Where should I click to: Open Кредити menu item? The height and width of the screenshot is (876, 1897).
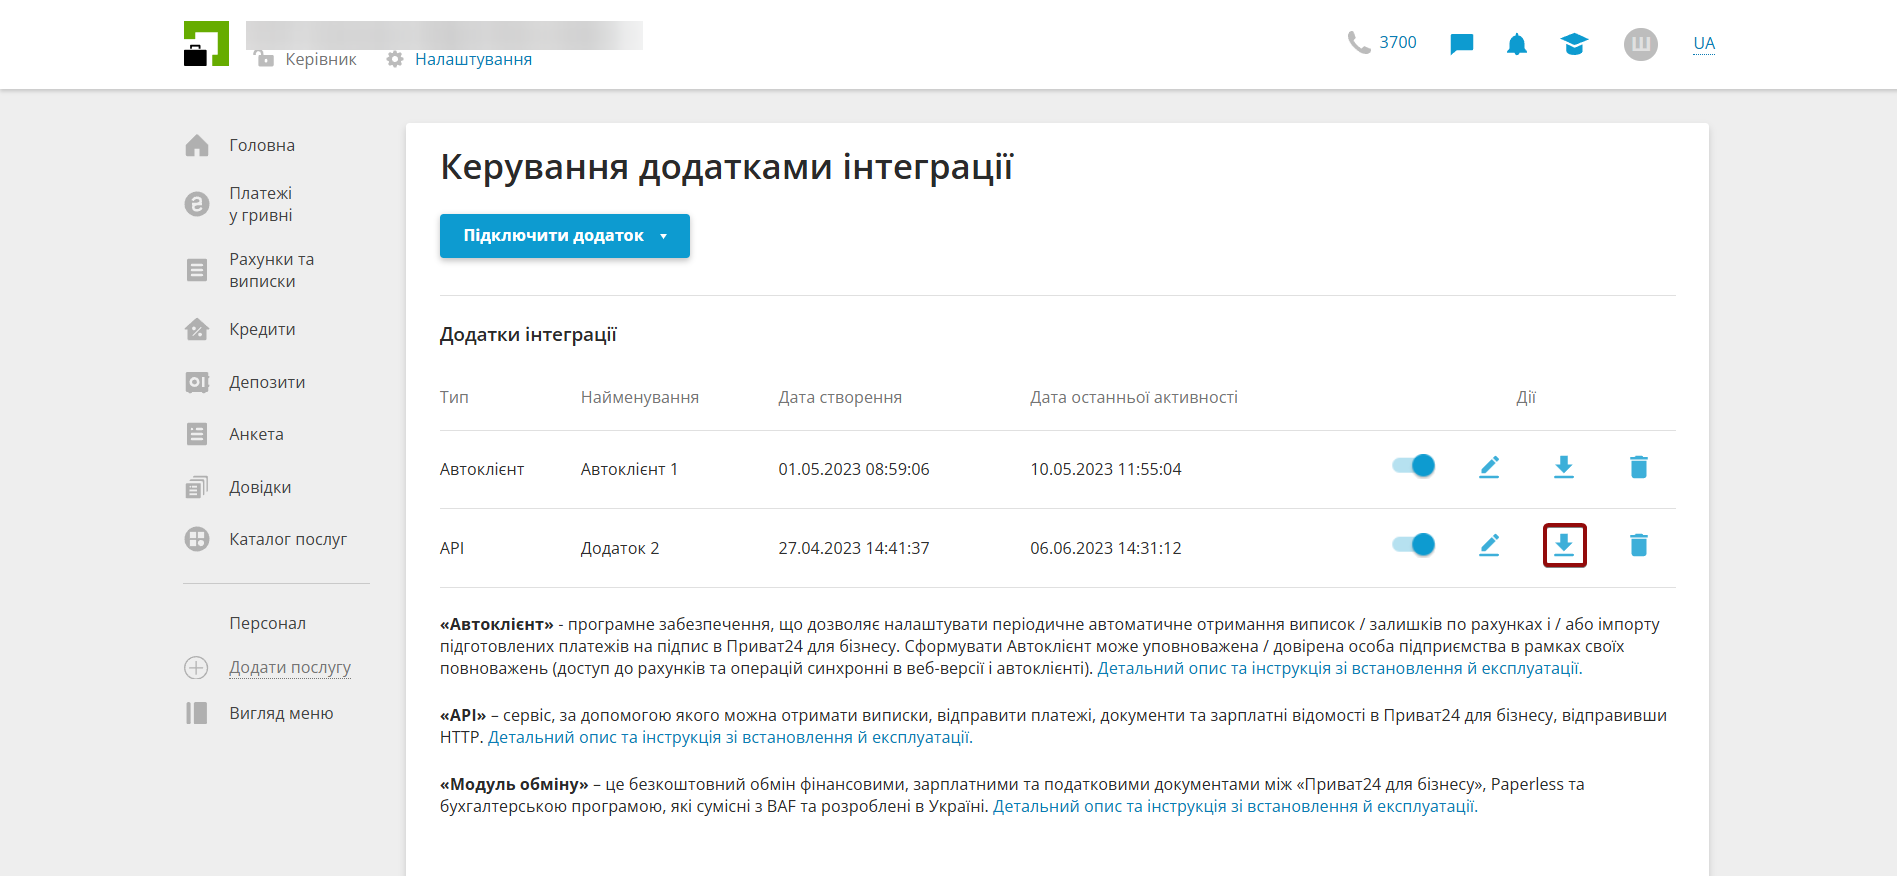tap(262, 330)
